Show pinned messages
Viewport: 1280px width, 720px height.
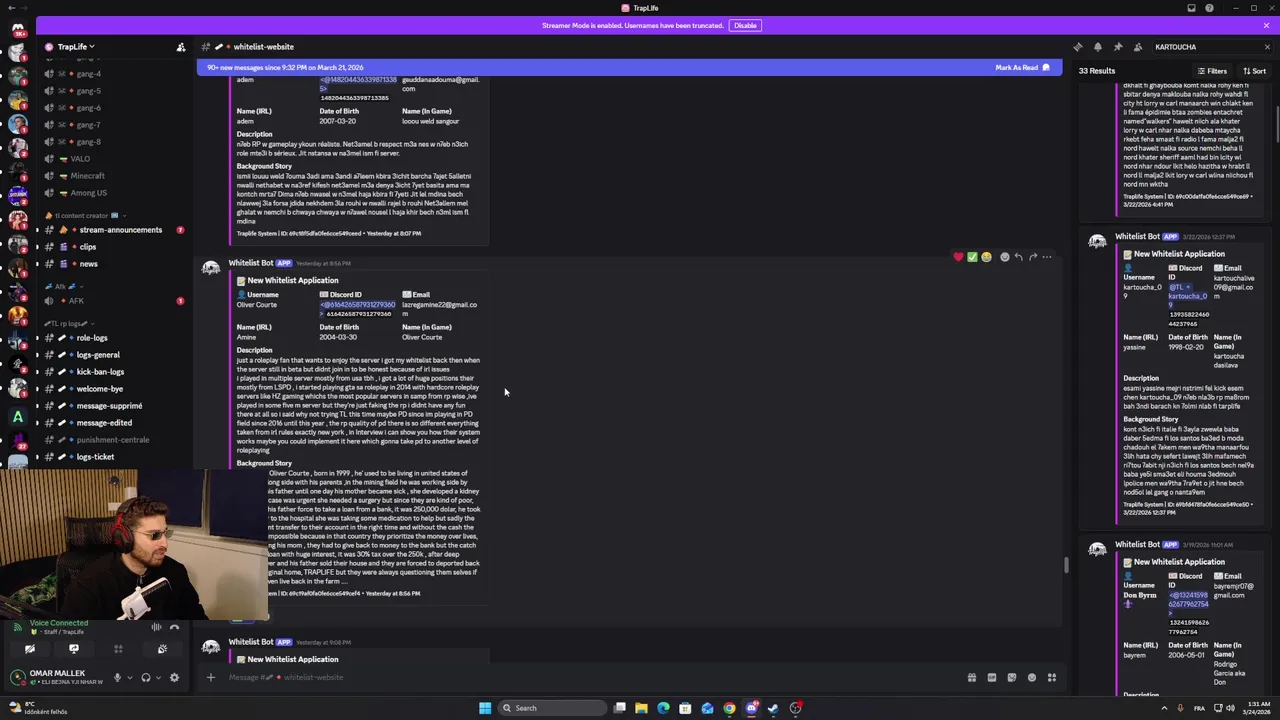(x=1117, y=47)
